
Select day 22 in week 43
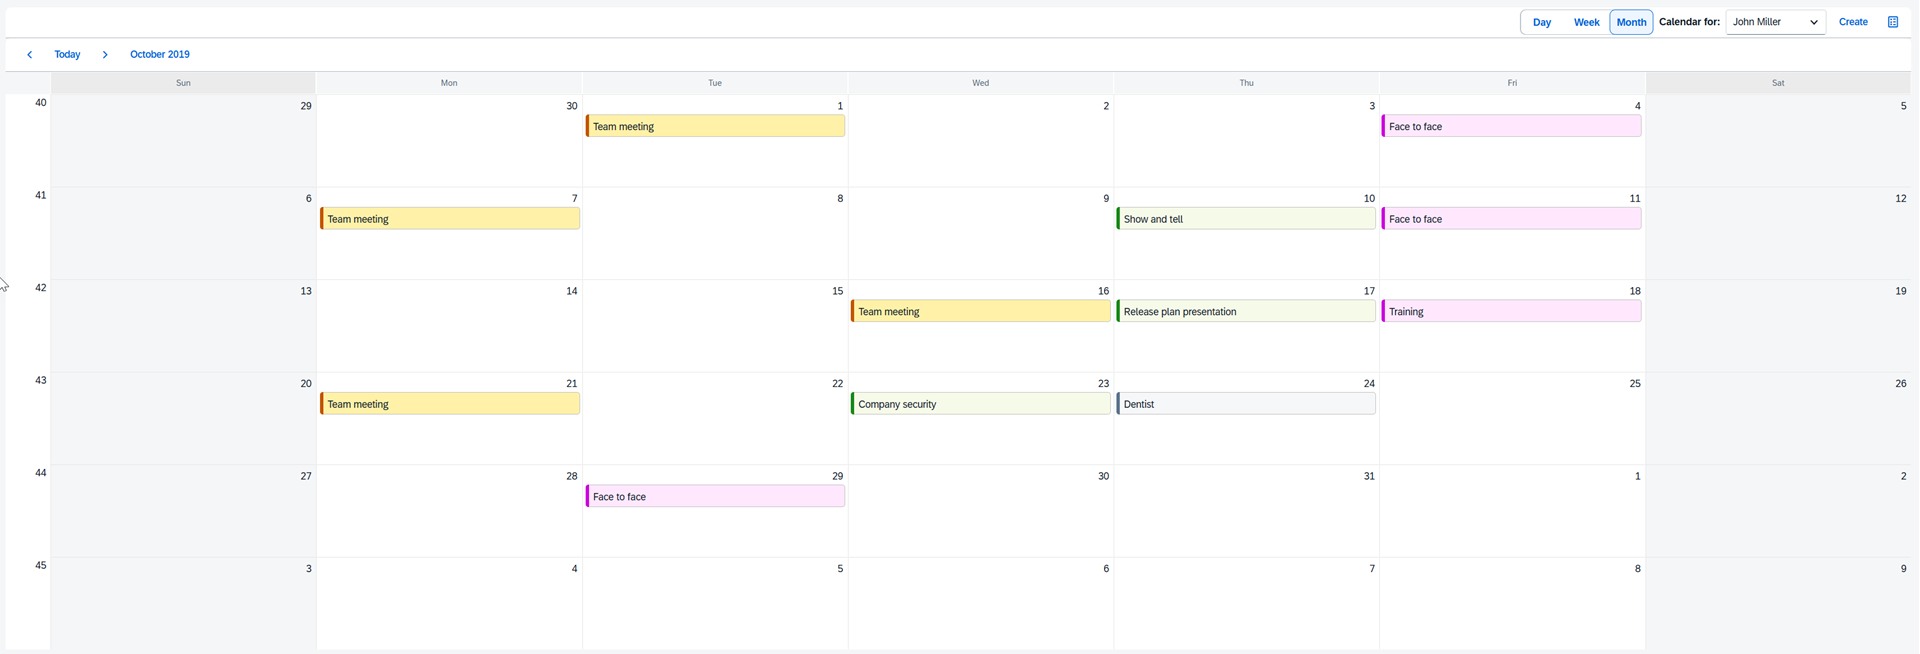715,418
